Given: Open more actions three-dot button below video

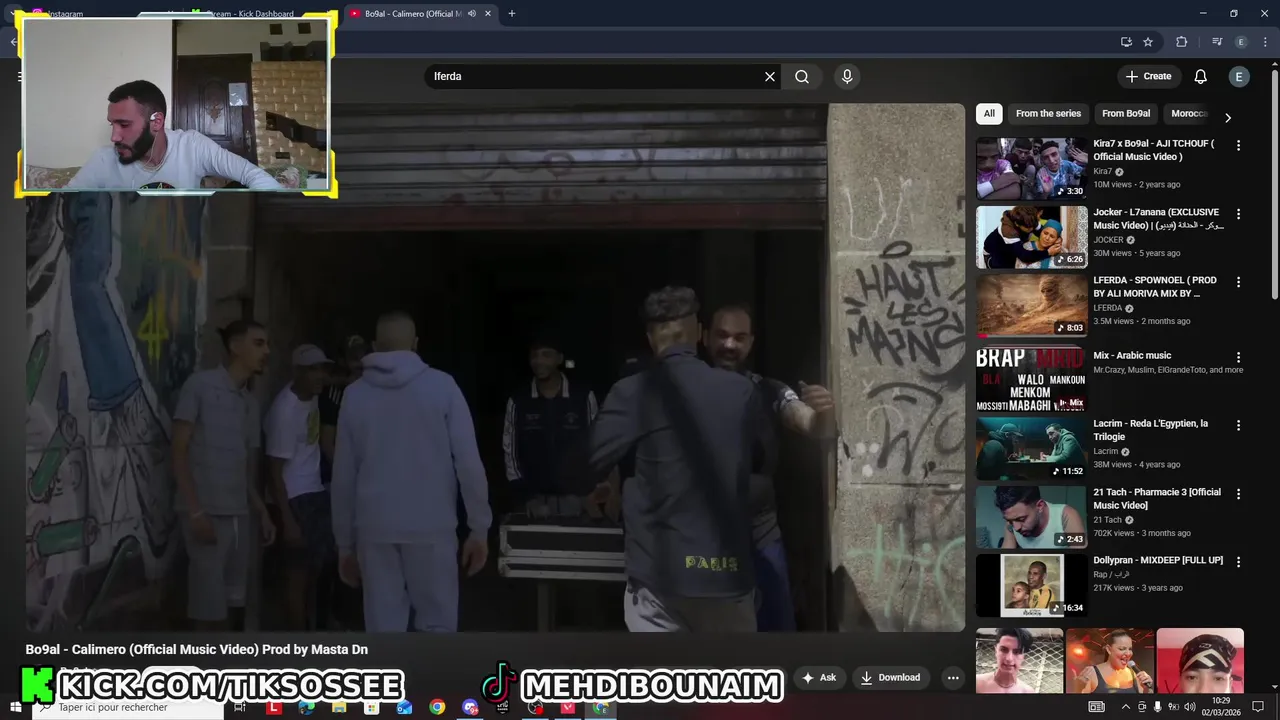Looking at the screenshot, I should pyautogui.click(x=953, y=678).
